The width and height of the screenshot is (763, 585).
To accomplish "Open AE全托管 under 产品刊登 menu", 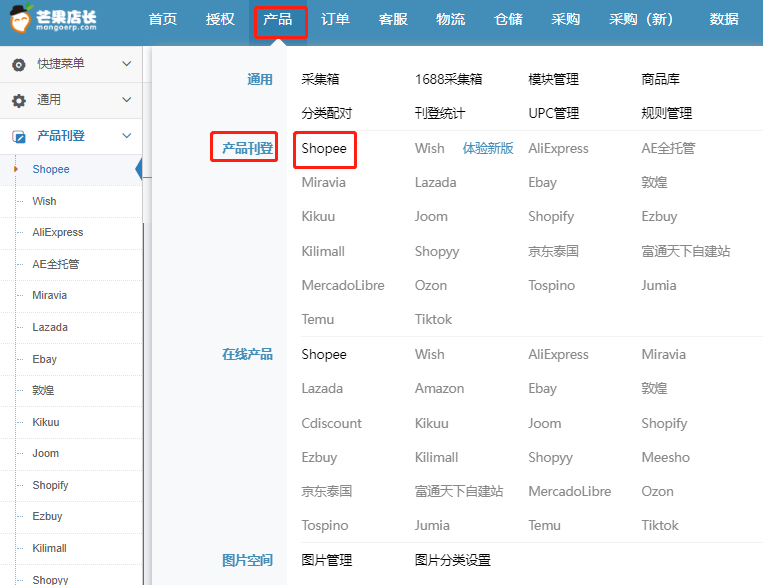I will (668, 148).
